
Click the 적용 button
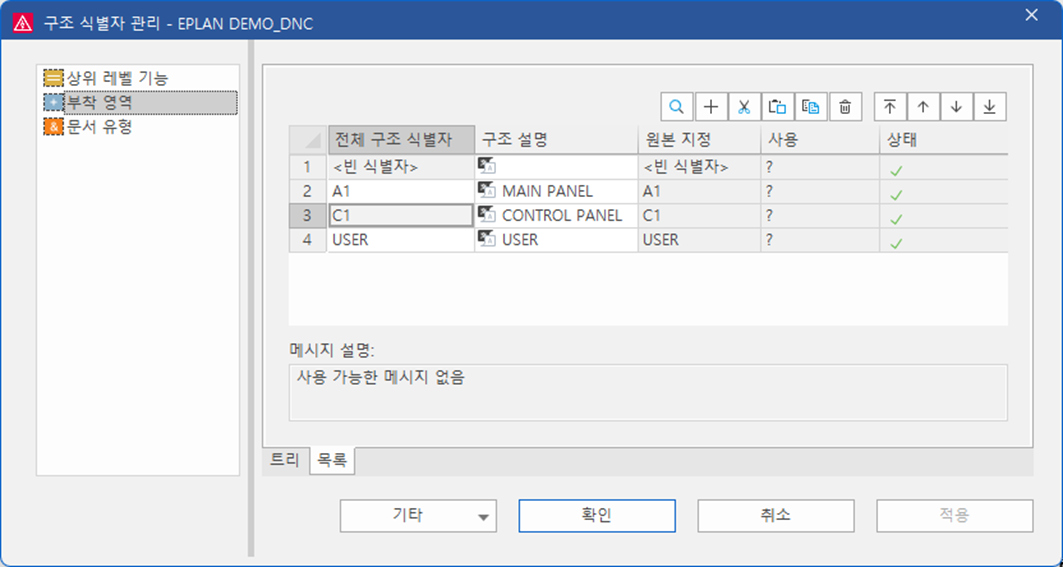(x=955, y=515)
